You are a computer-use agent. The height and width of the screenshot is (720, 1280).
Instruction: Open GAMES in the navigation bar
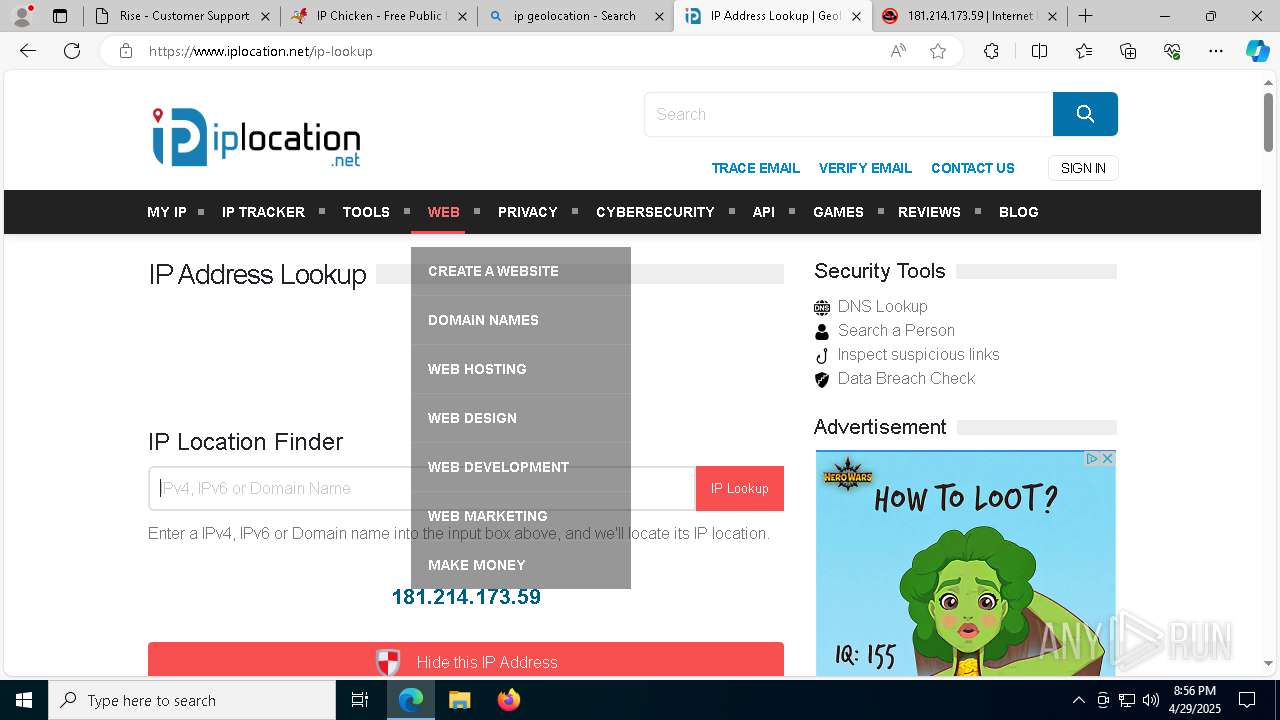838,212
